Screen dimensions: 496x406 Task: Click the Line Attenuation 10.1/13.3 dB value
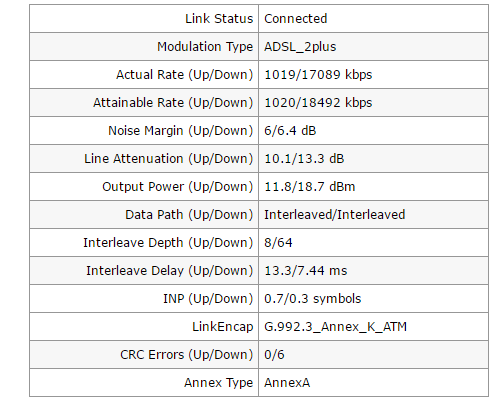coord(304,159)
